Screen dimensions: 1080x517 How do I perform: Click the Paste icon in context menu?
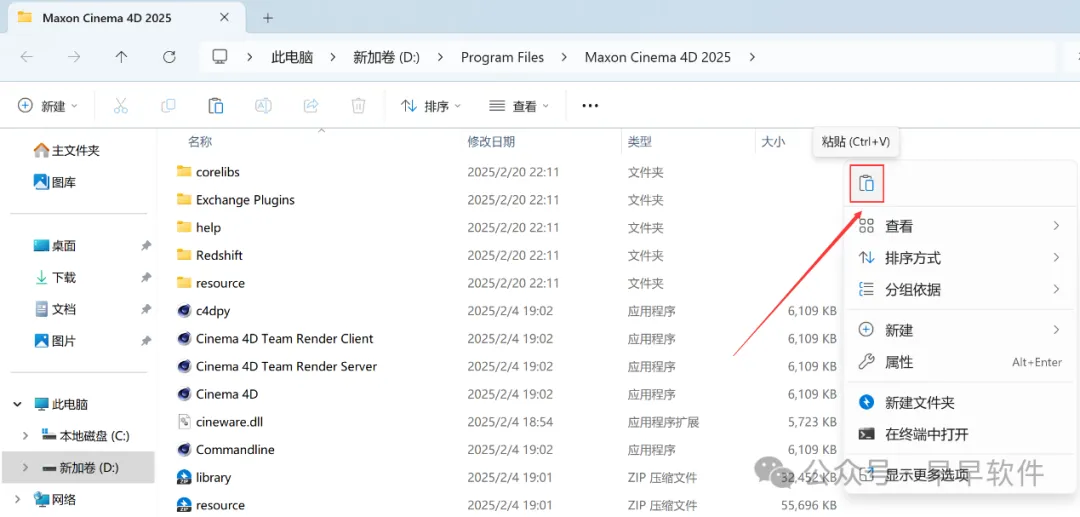(x=866, y=184)
